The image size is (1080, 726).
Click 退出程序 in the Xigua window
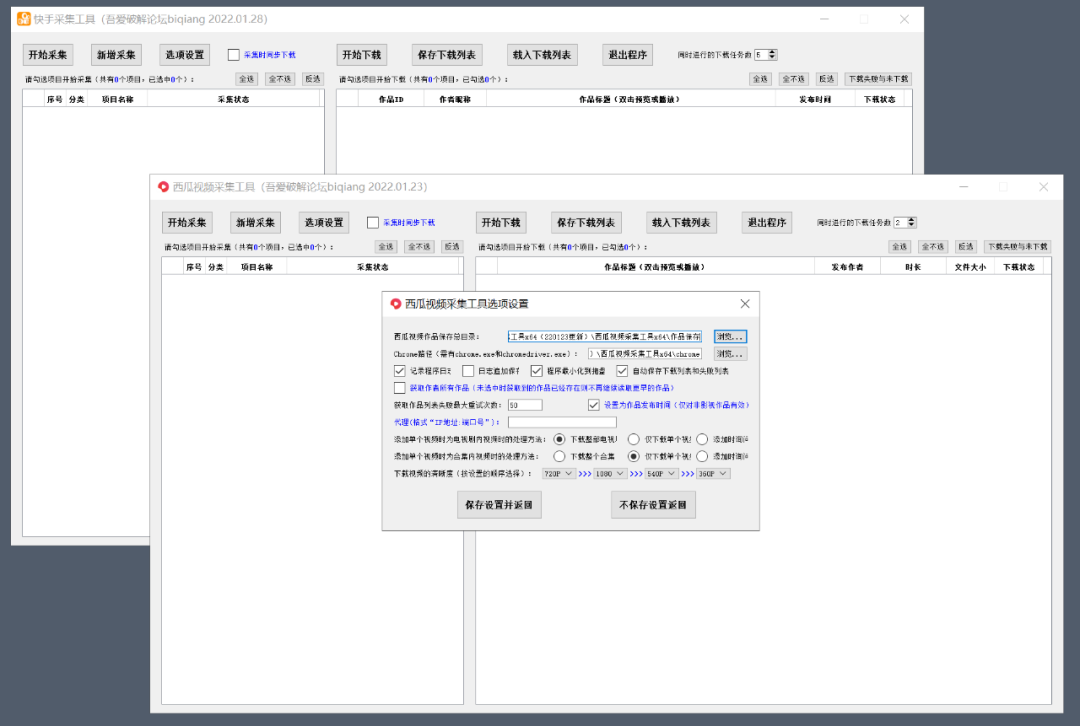coord(767,222)
